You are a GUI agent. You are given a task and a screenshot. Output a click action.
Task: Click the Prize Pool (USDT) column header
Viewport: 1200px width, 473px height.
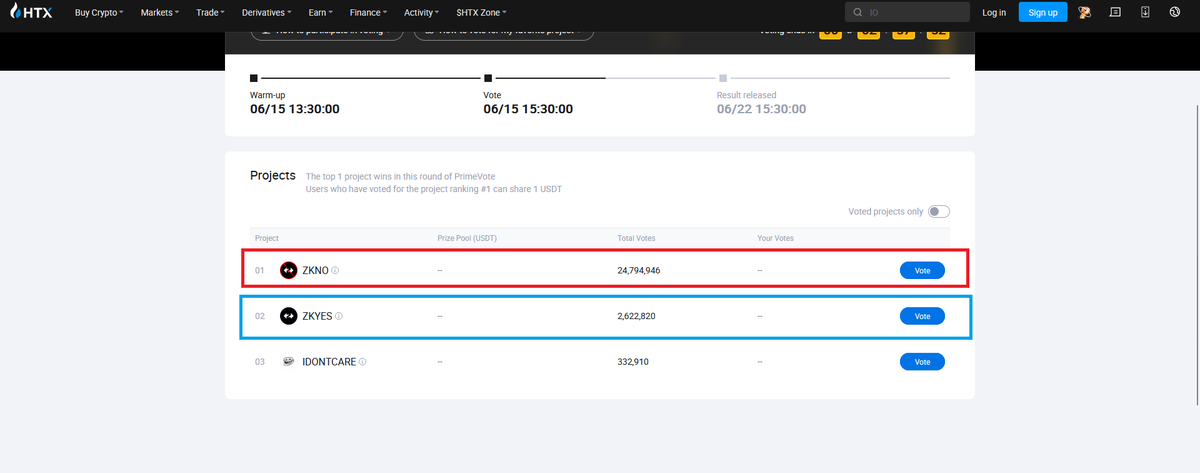(x=466, y=239)
